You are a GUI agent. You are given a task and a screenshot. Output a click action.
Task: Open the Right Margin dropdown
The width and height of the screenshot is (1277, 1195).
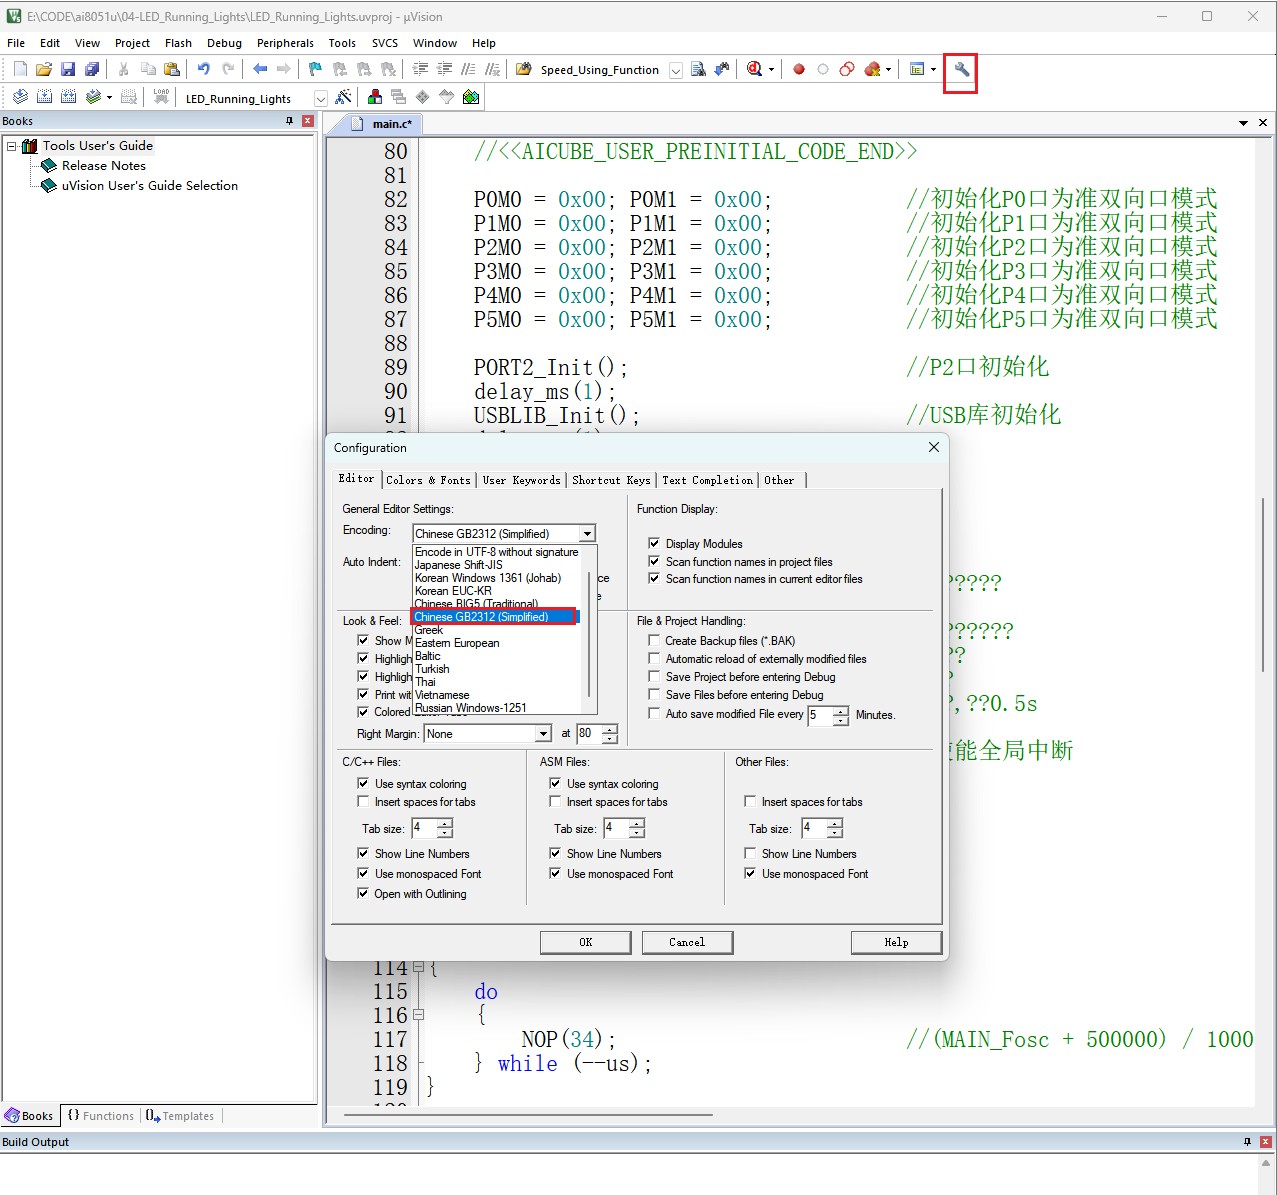click(x=543, y=734)
